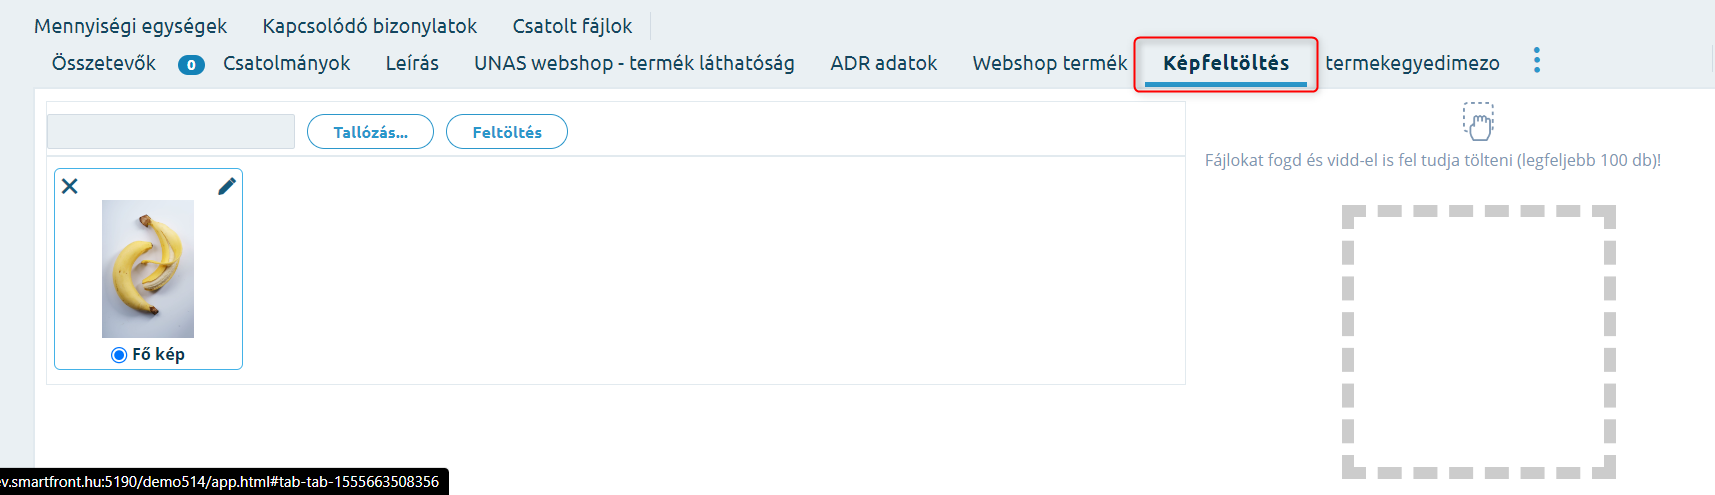Switch to the Összetevők tab
Image resolution: width=1715 pixels, height=495 pixels.
pyautogui.click(x=104, y=63)
